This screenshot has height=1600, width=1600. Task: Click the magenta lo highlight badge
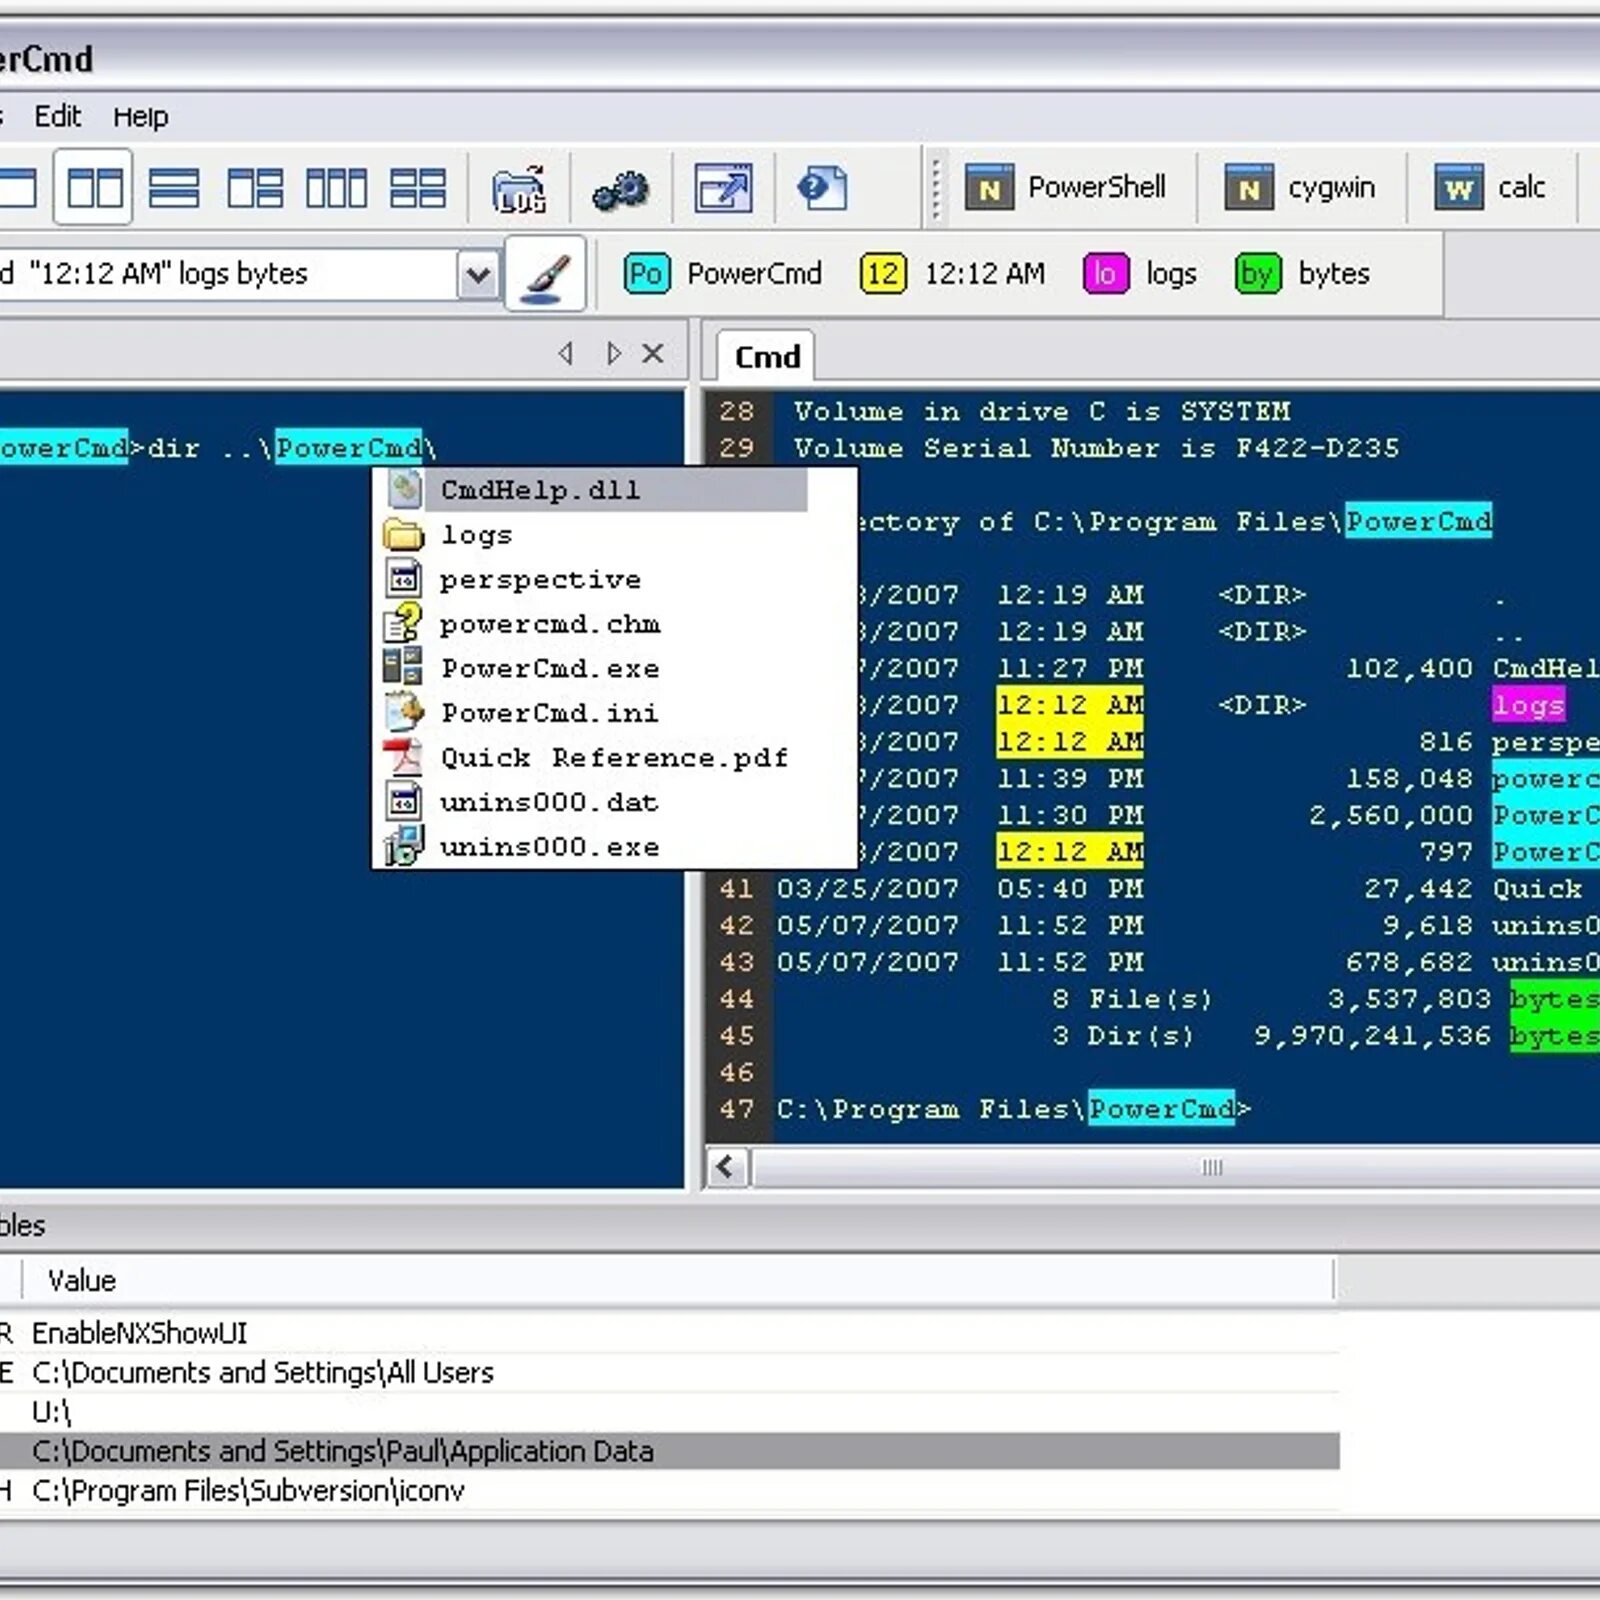1105,273
